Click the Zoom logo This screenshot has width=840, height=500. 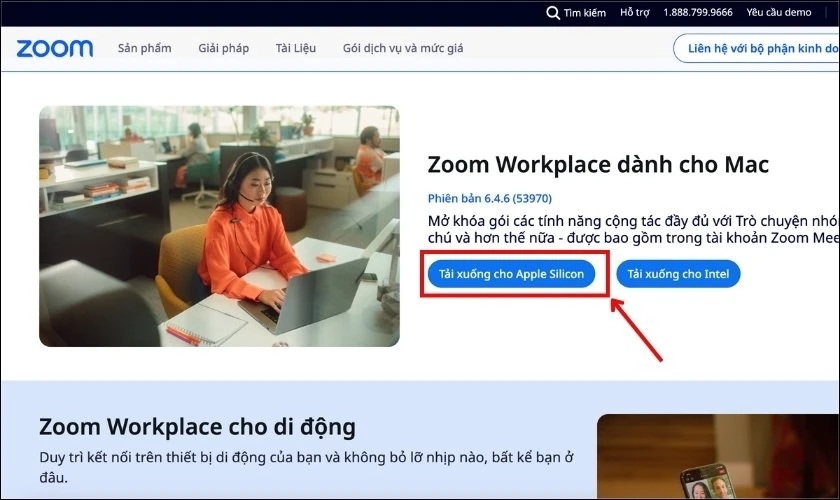pos(55,49)
